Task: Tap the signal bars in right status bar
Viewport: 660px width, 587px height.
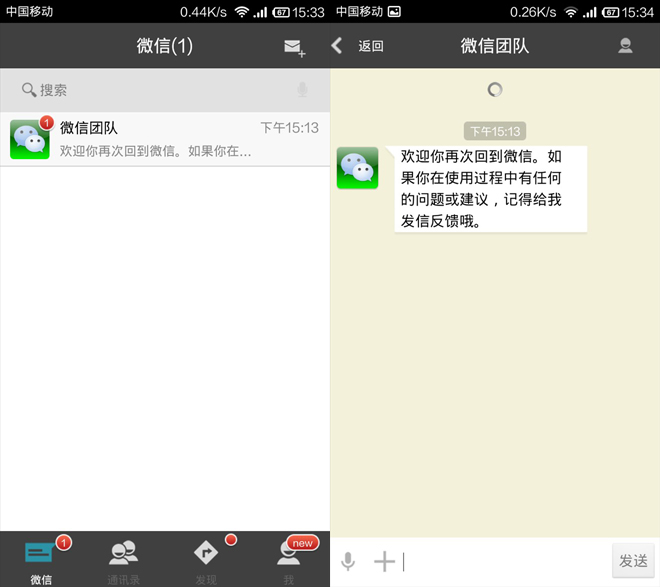Action: click(x=589, y=12)
